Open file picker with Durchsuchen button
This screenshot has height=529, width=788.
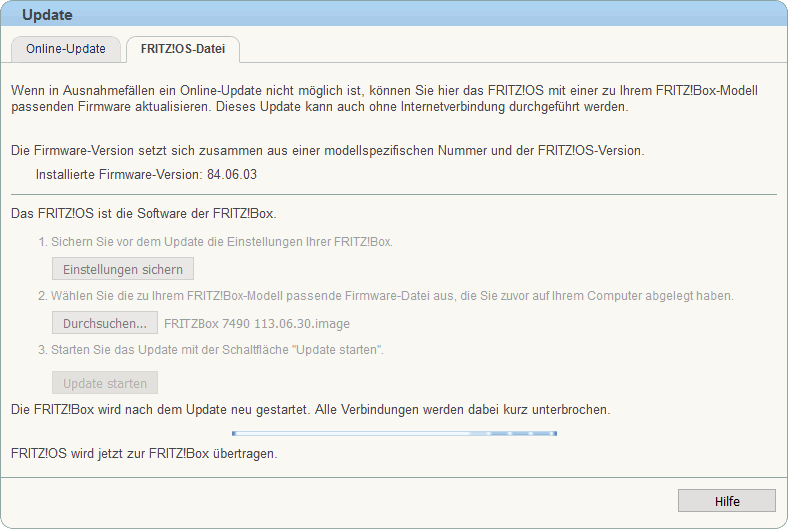coord(105,323)
